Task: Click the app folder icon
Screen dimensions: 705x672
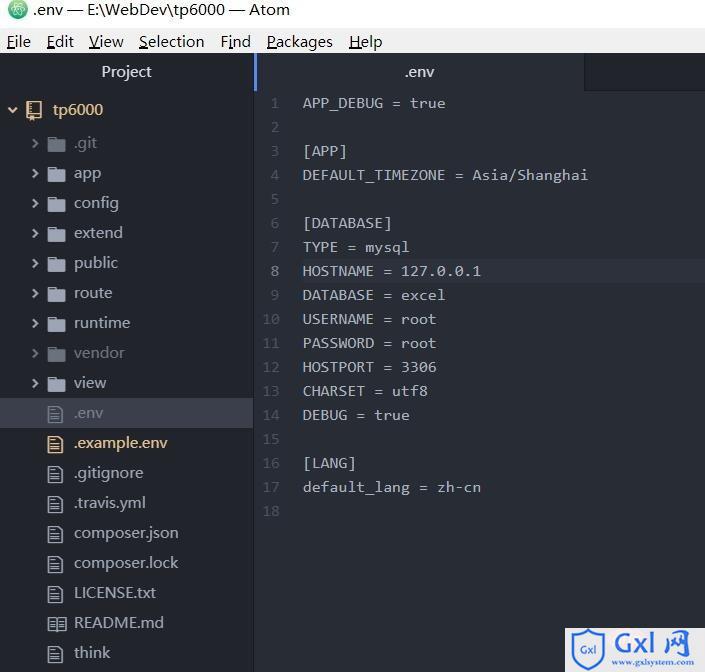Action: 57,174
